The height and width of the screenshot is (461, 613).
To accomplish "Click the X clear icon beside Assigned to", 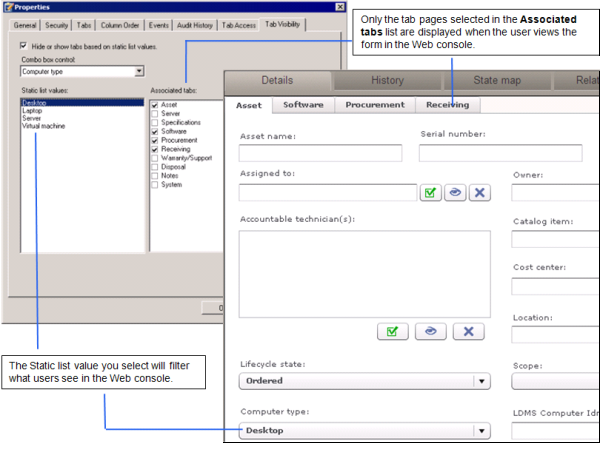I will point(480,193).
